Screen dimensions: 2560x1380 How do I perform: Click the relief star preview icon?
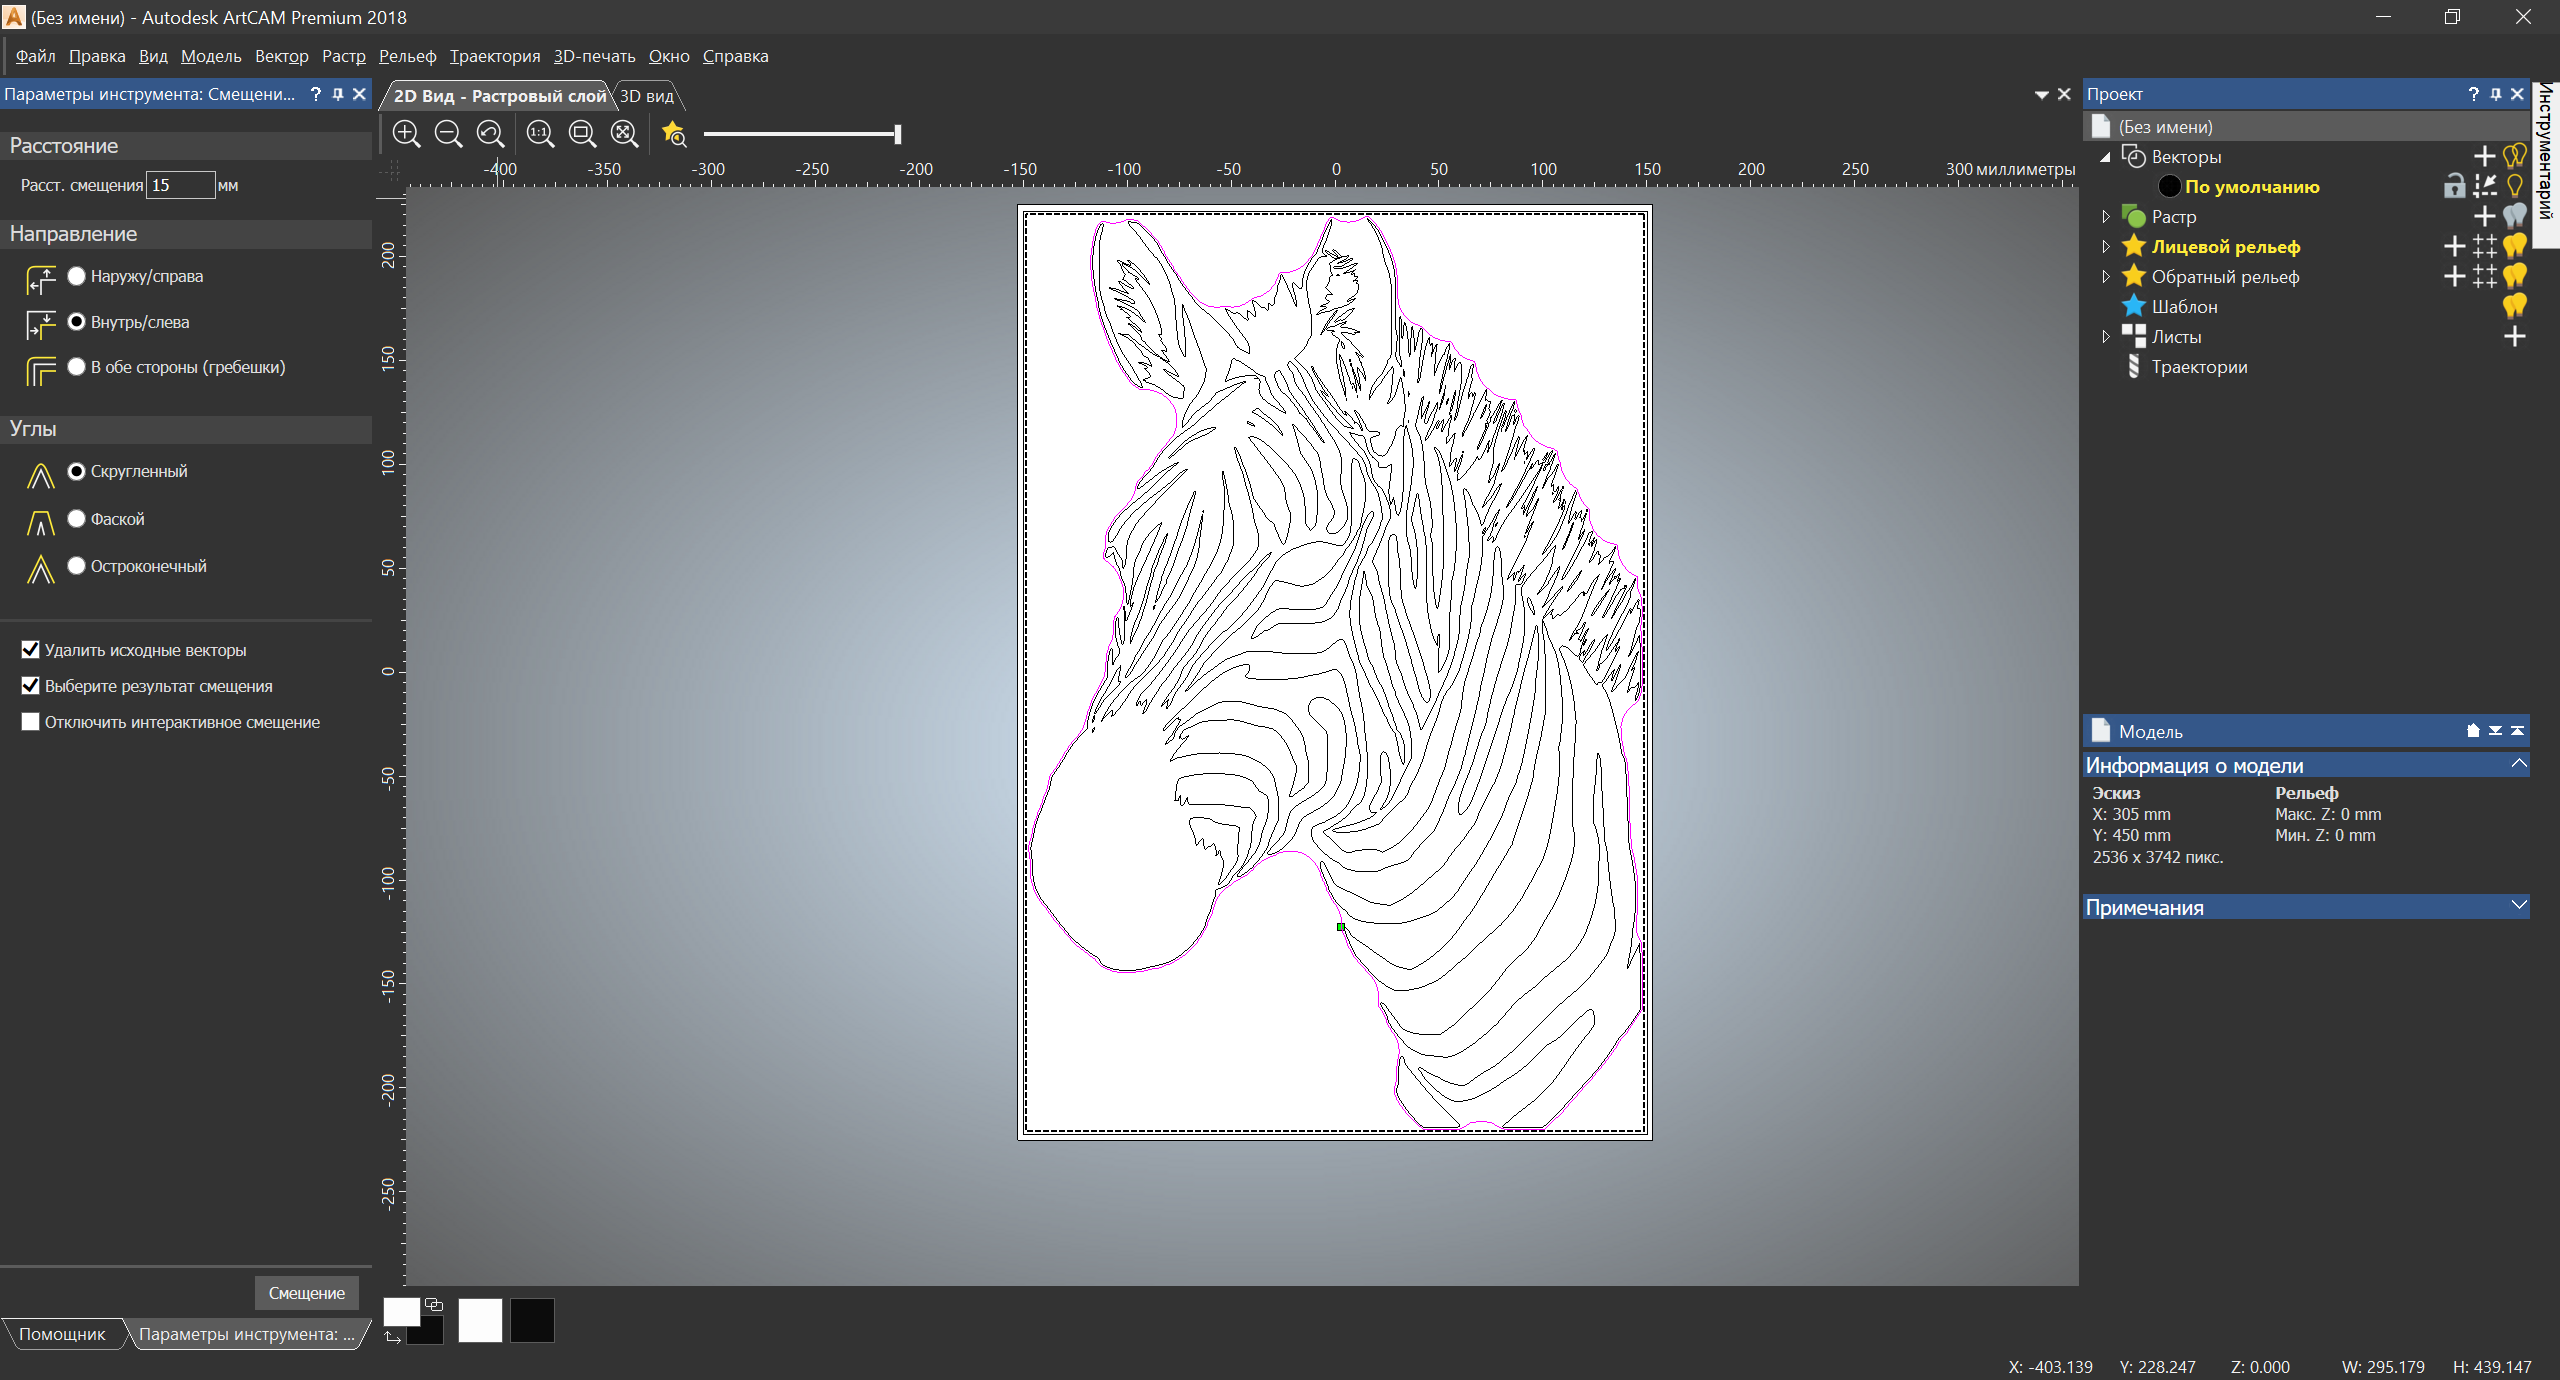(x=674, y=133)
